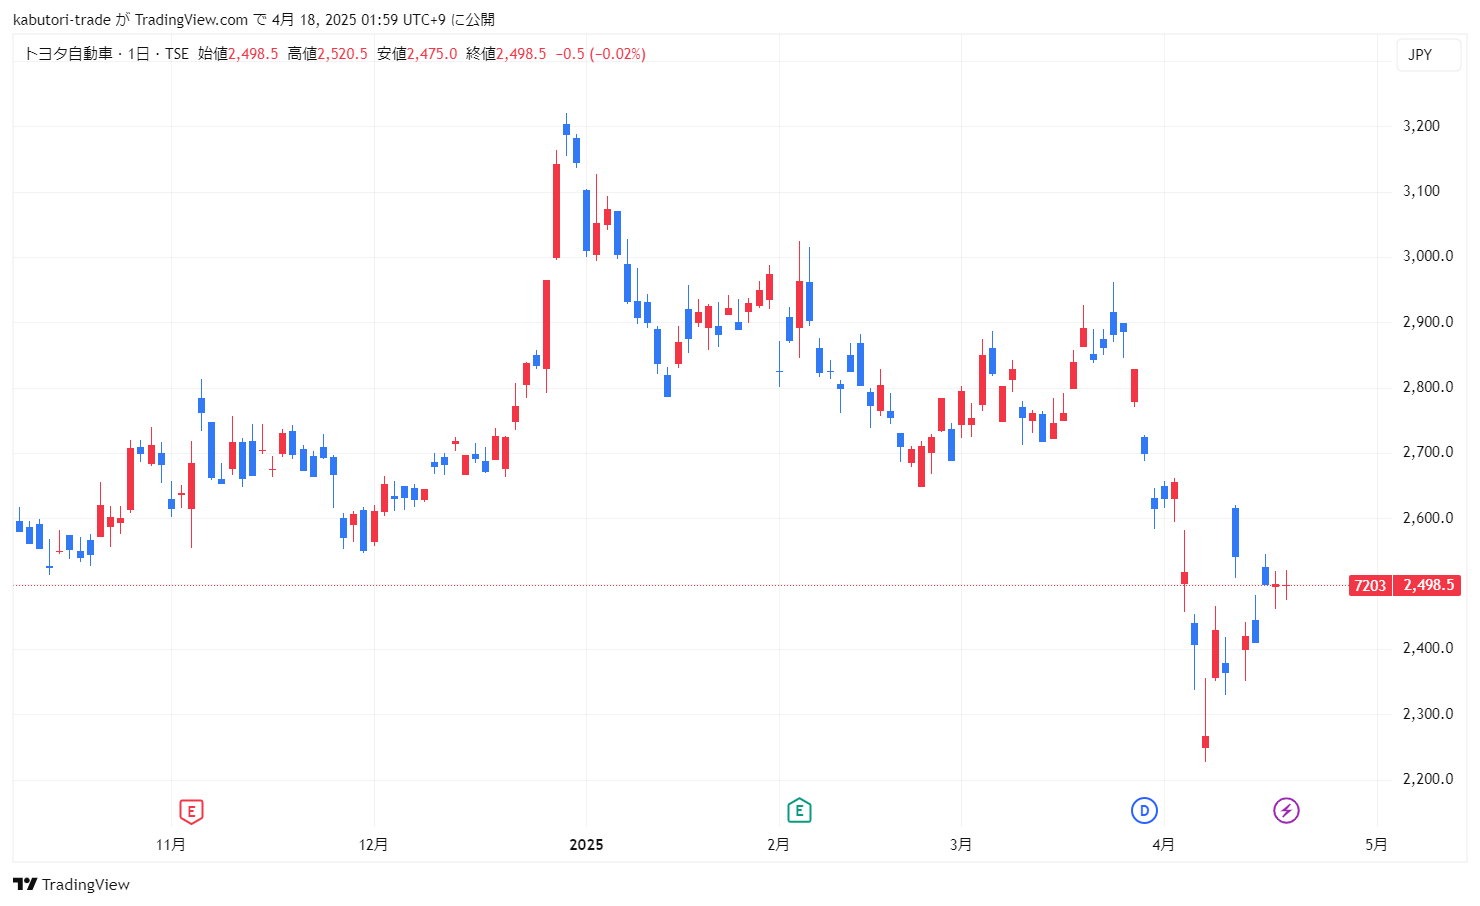Click the 3,100 price axis label
1480x906 pixels.
click(1422, 191)
